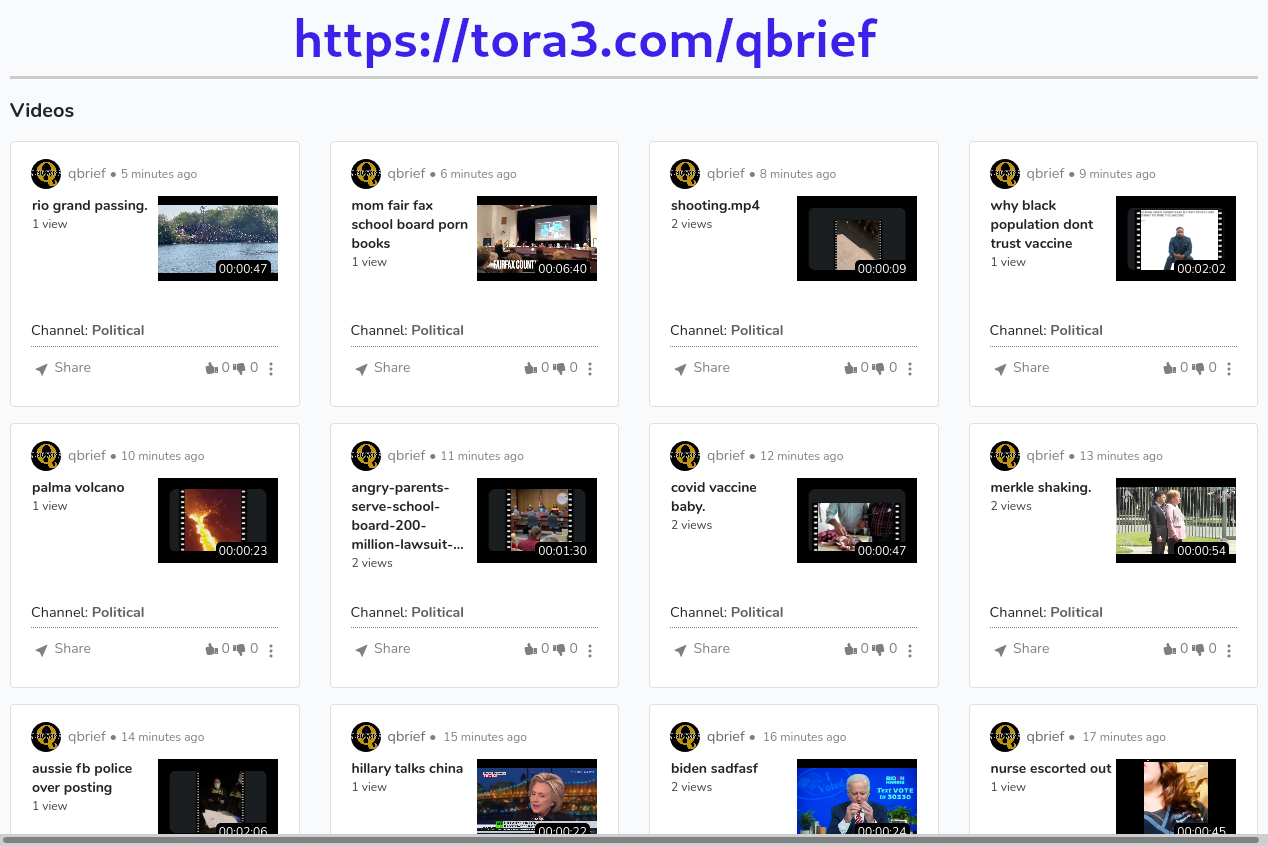Share the rio grand passing video
This screenshot has height=846, width=1268.
[62, 368]
